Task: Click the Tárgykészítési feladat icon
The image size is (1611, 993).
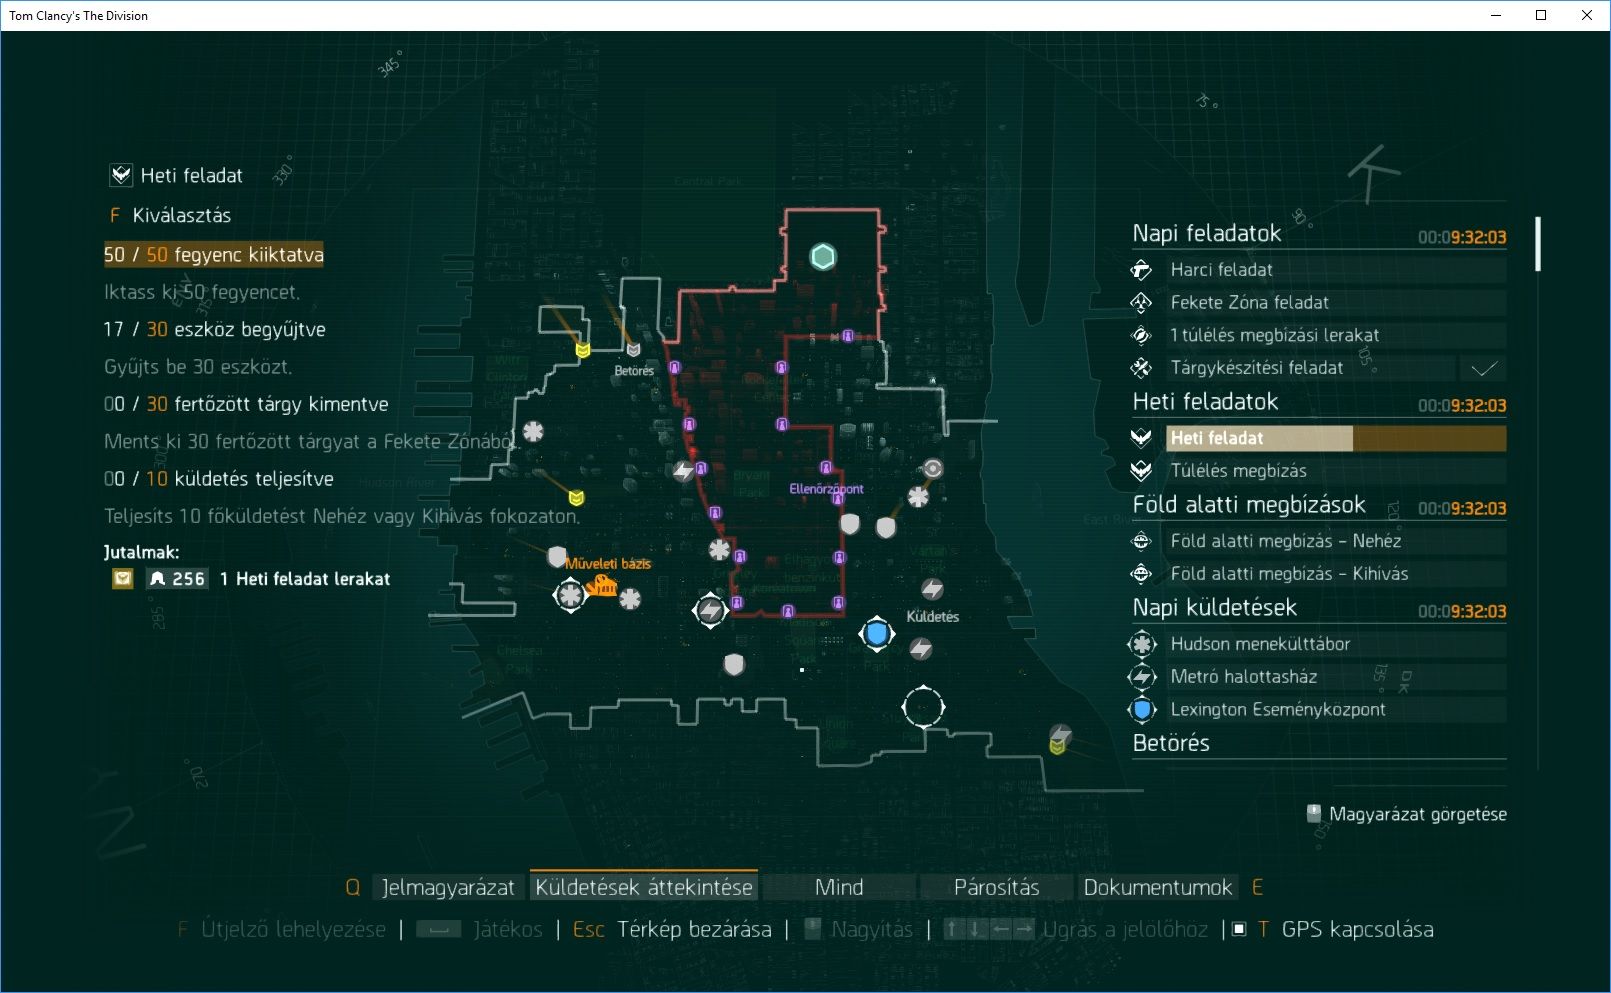Action: tap(1141, 368)
